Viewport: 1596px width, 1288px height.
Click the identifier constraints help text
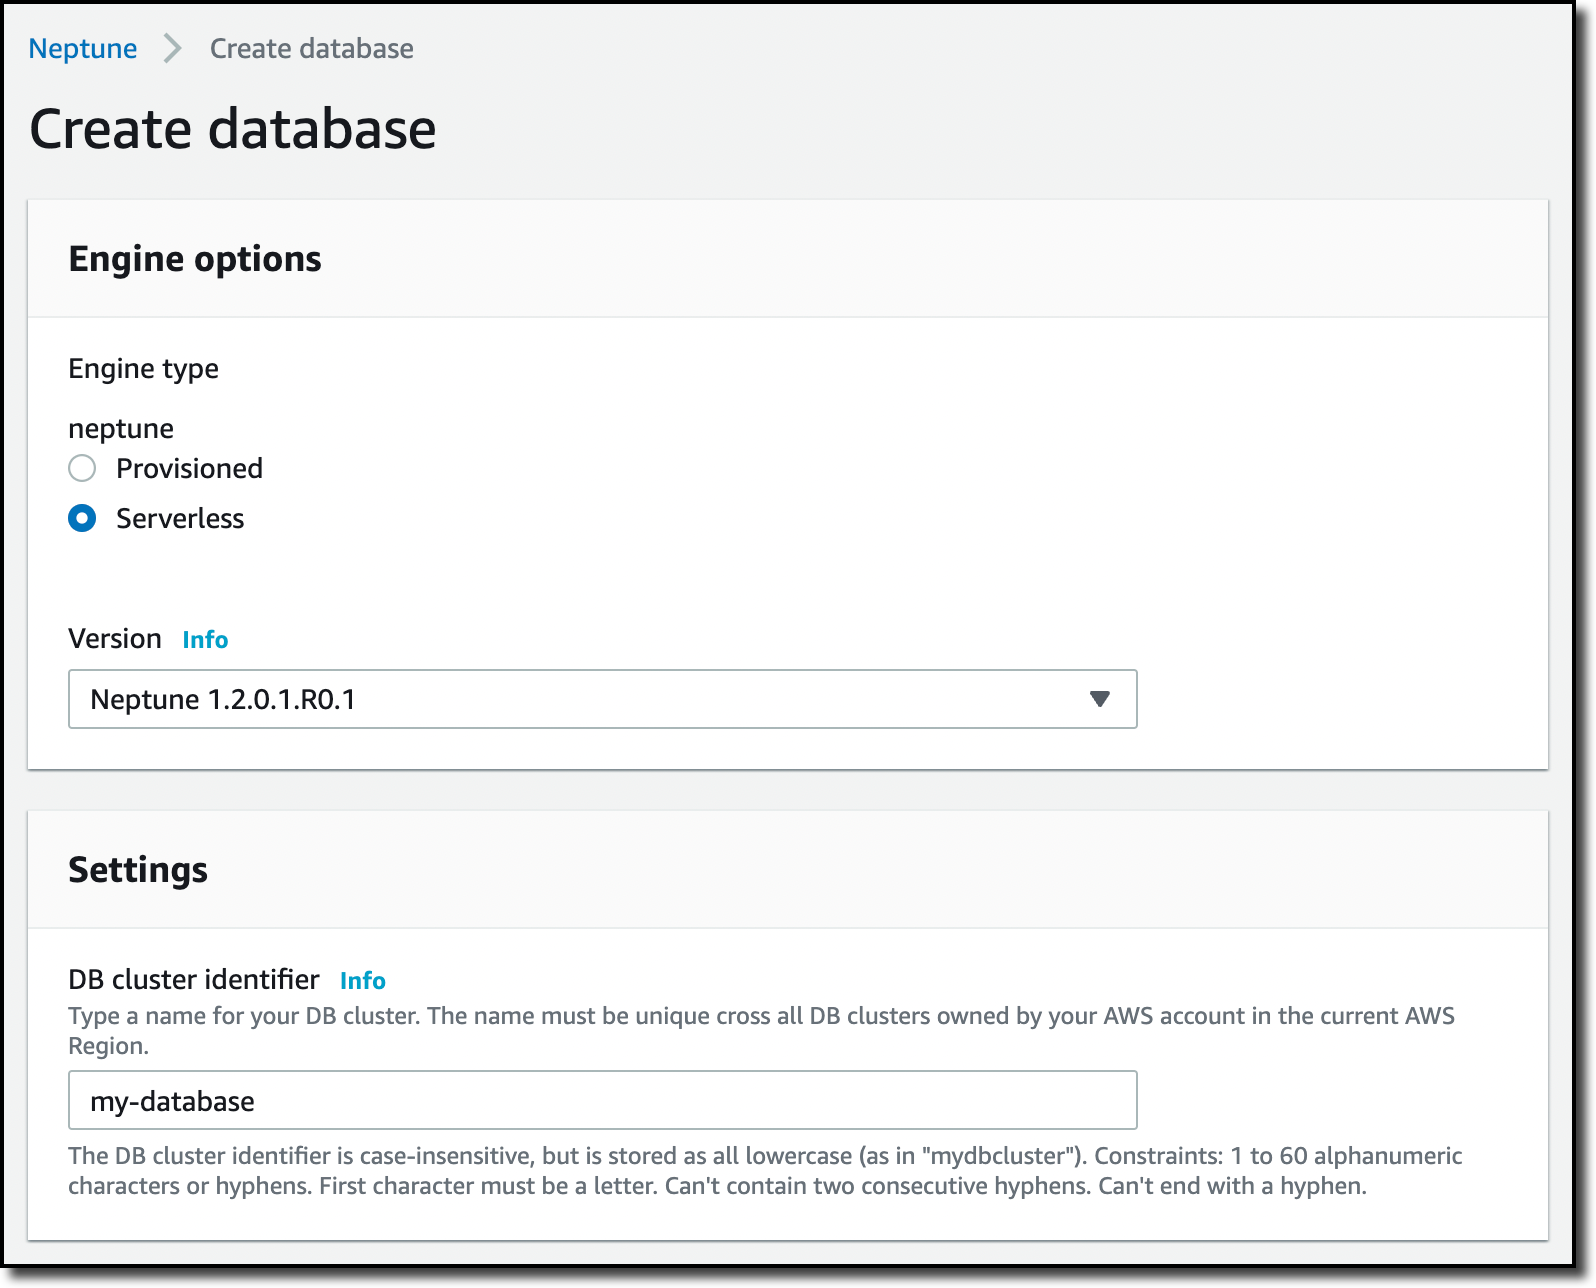(x=765, y=1171)
